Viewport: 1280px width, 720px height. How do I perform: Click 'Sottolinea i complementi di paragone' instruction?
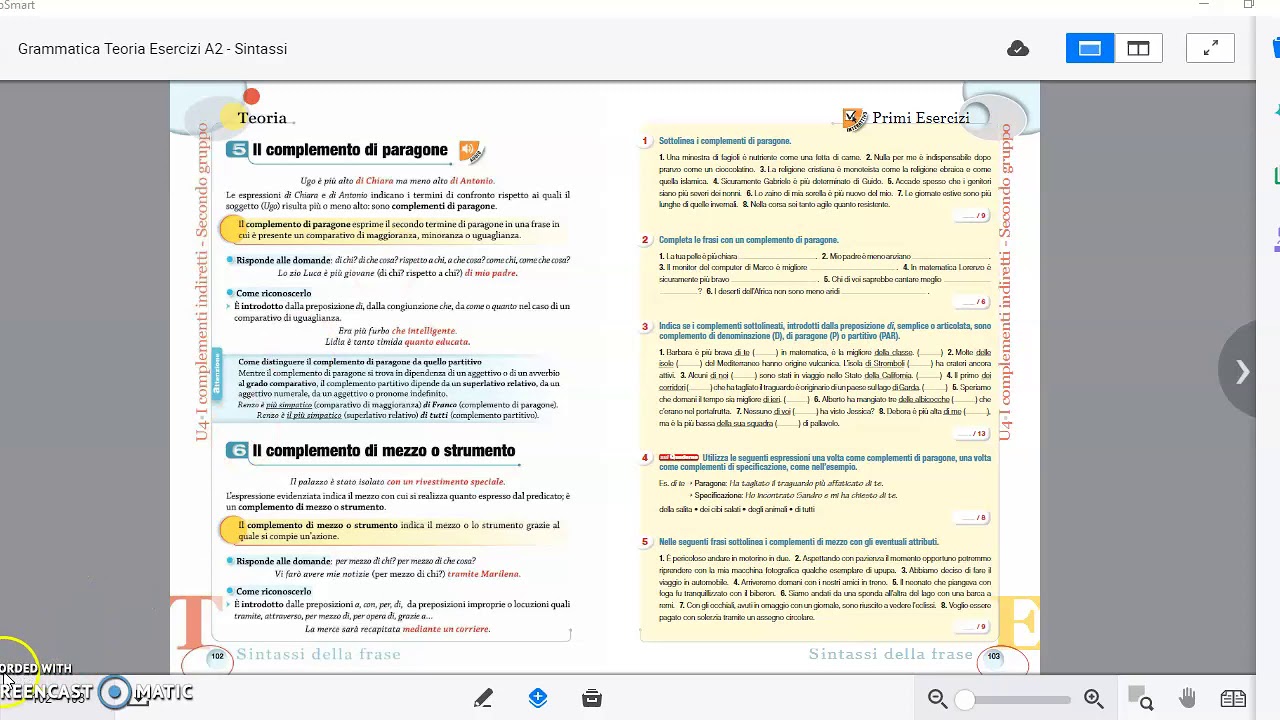click(725, 141)
